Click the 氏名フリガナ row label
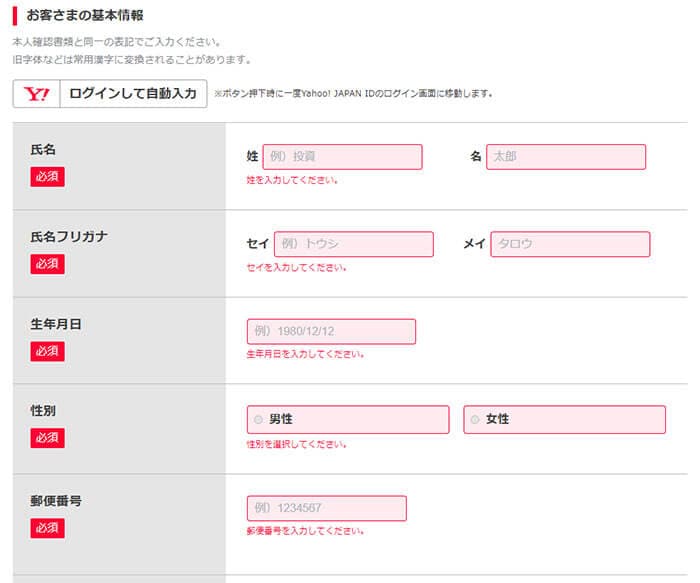Viewport: 700px width, 583px height. coord(69,237)
